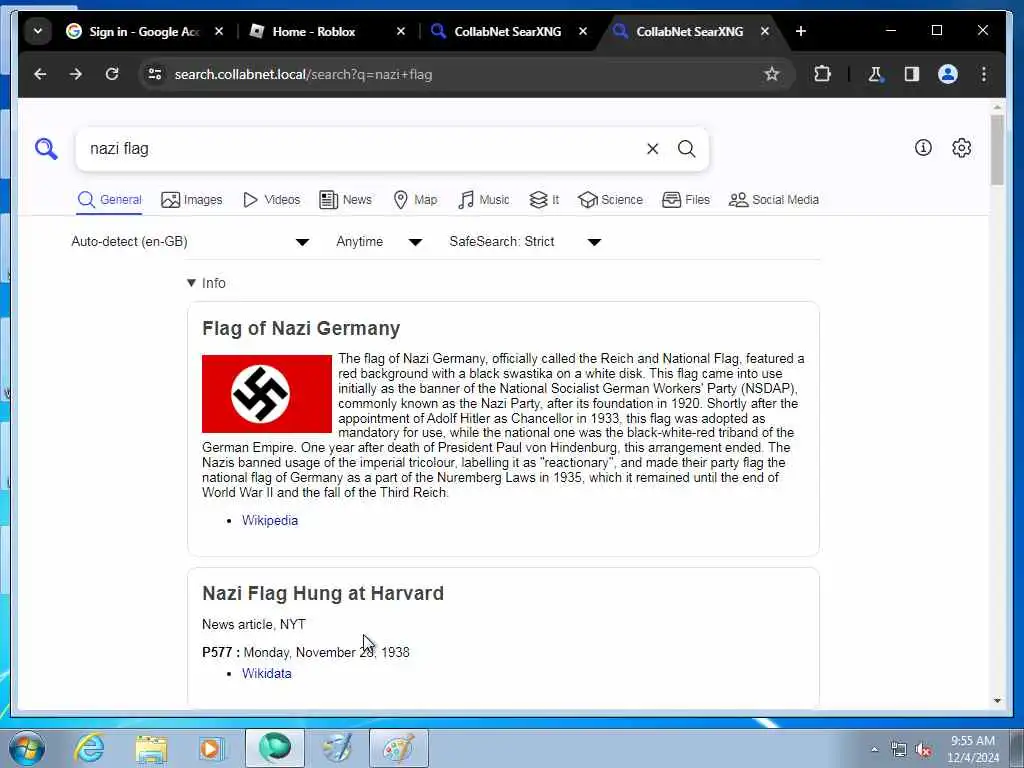Click the search submit magnifier icon

tap(686, 149)
